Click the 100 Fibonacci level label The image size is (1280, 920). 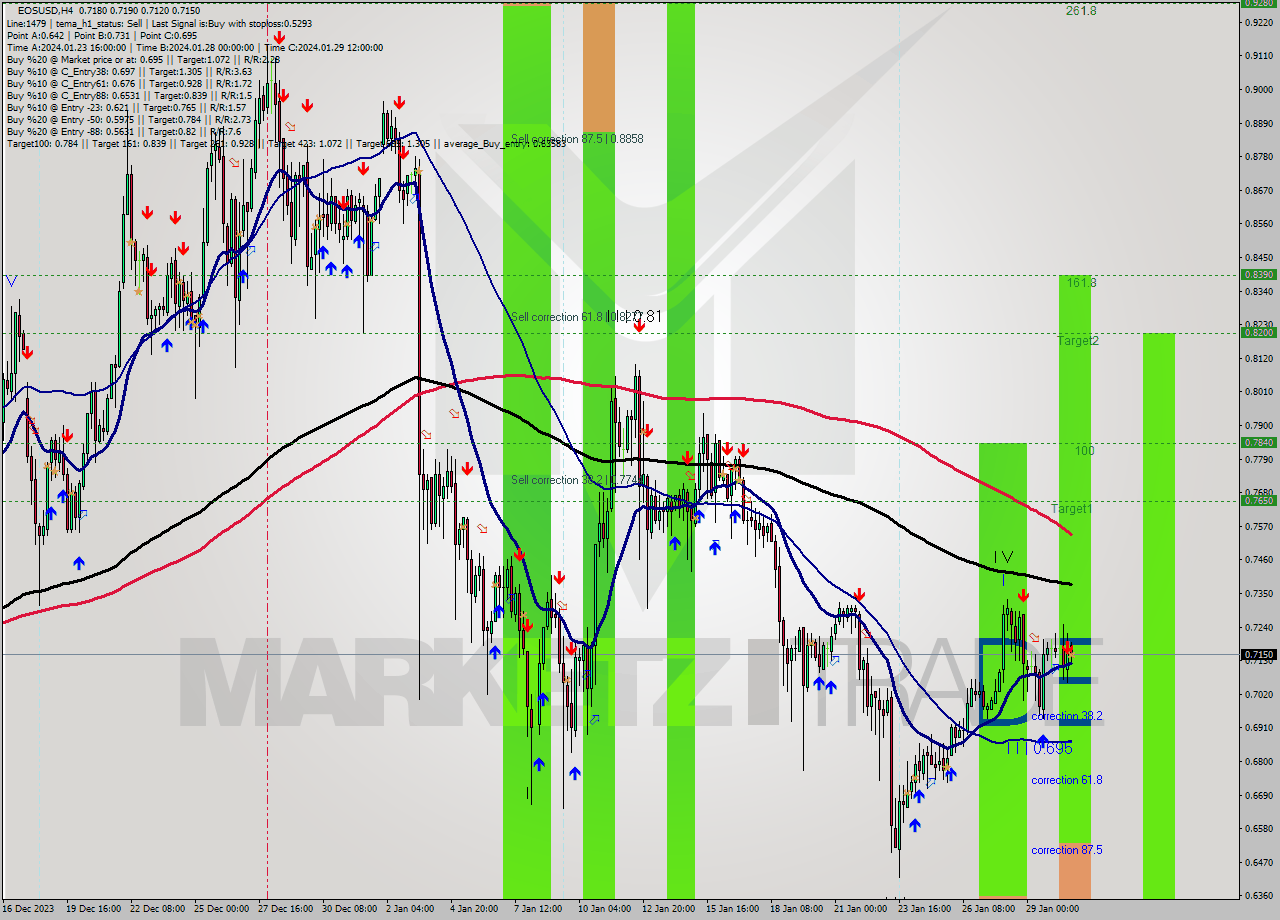click(x=1085, y=451)
